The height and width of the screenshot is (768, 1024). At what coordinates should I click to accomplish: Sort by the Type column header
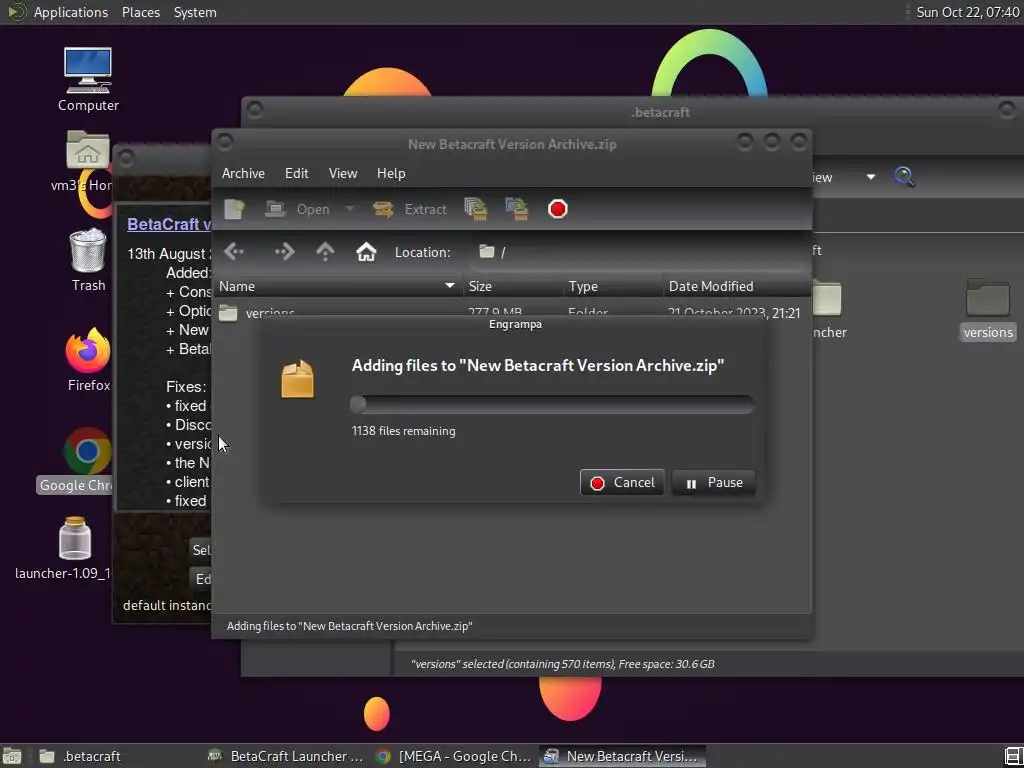(x=613, y=286)
